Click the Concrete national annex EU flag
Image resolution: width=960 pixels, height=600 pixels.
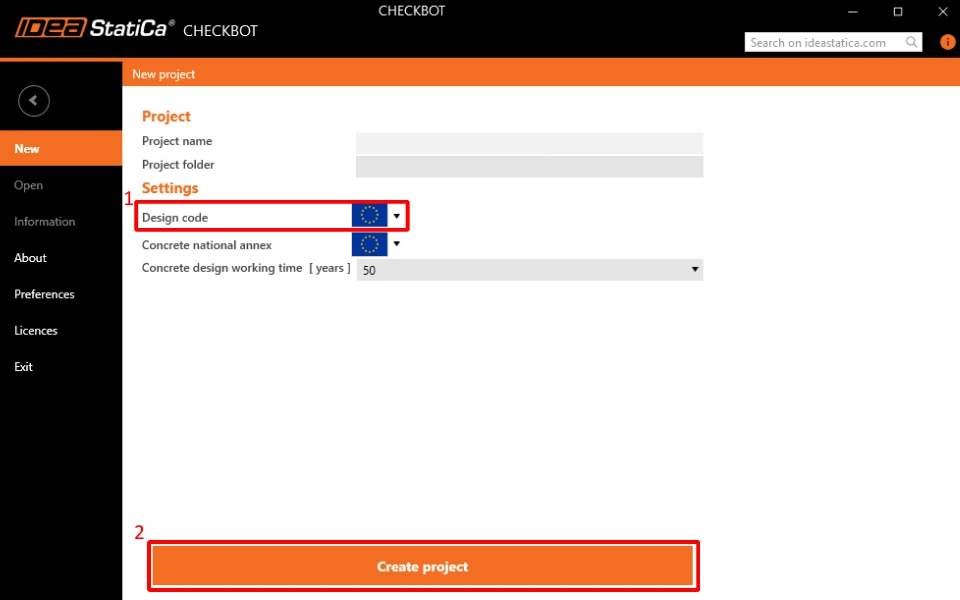click(369, 244)
